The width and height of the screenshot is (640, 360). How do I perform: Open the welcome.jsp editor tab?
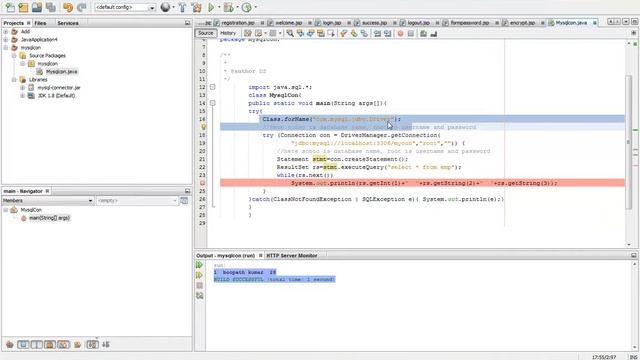(288, 23)
